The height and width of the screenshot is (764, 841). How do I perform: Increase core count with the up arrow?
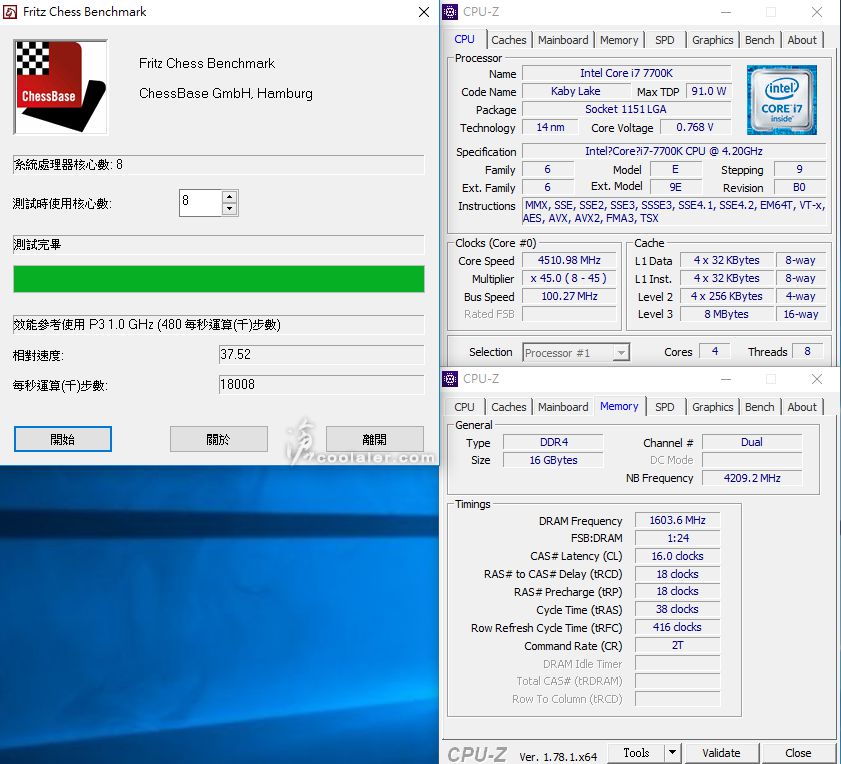coord(230,197)
